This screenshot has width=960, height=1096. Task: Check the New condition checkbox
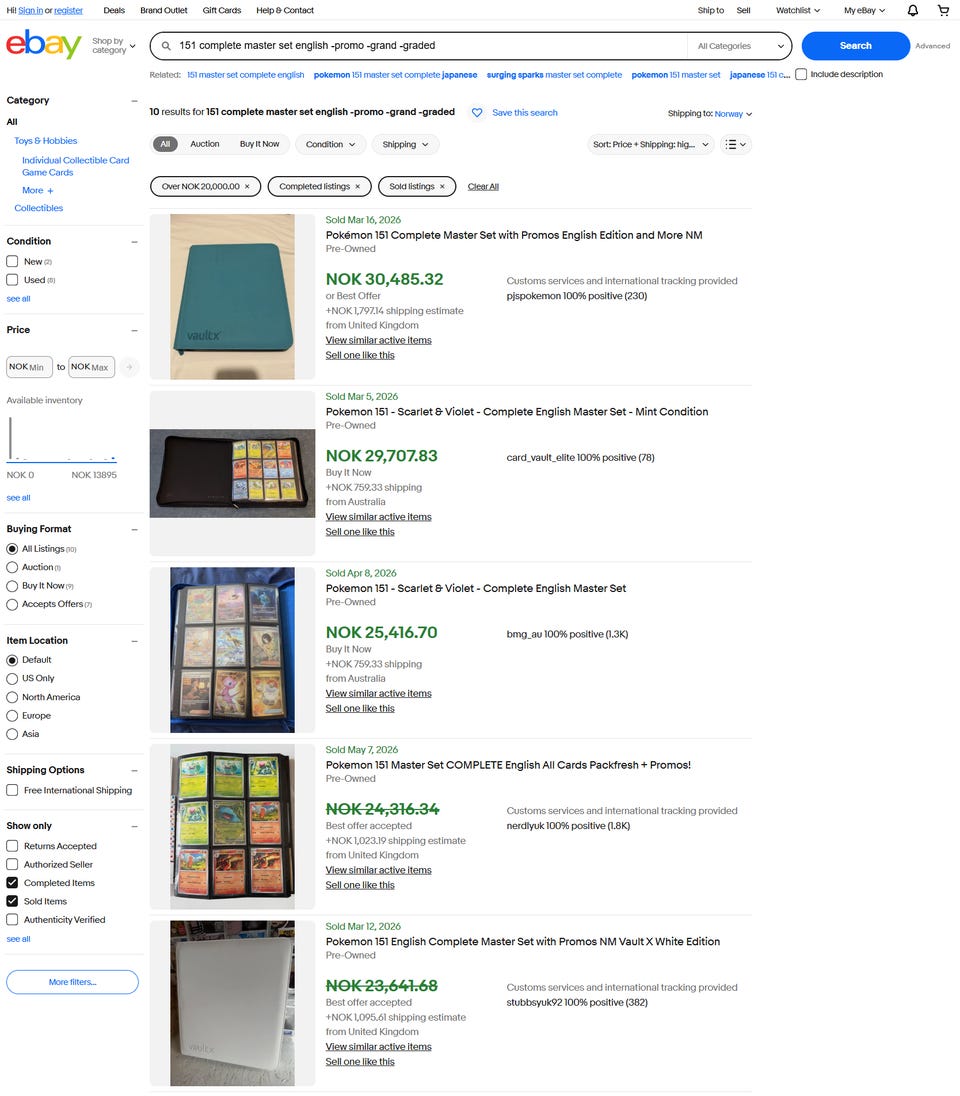[x=12, y=261]
